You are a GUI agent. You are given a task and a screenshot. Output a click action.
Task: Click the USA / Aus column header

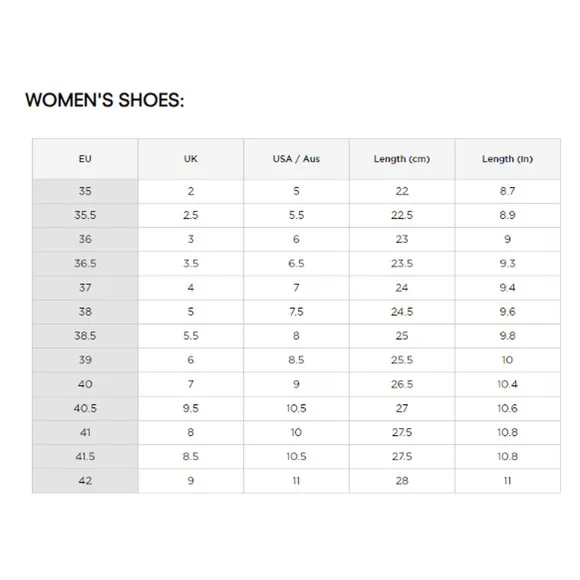296,159
